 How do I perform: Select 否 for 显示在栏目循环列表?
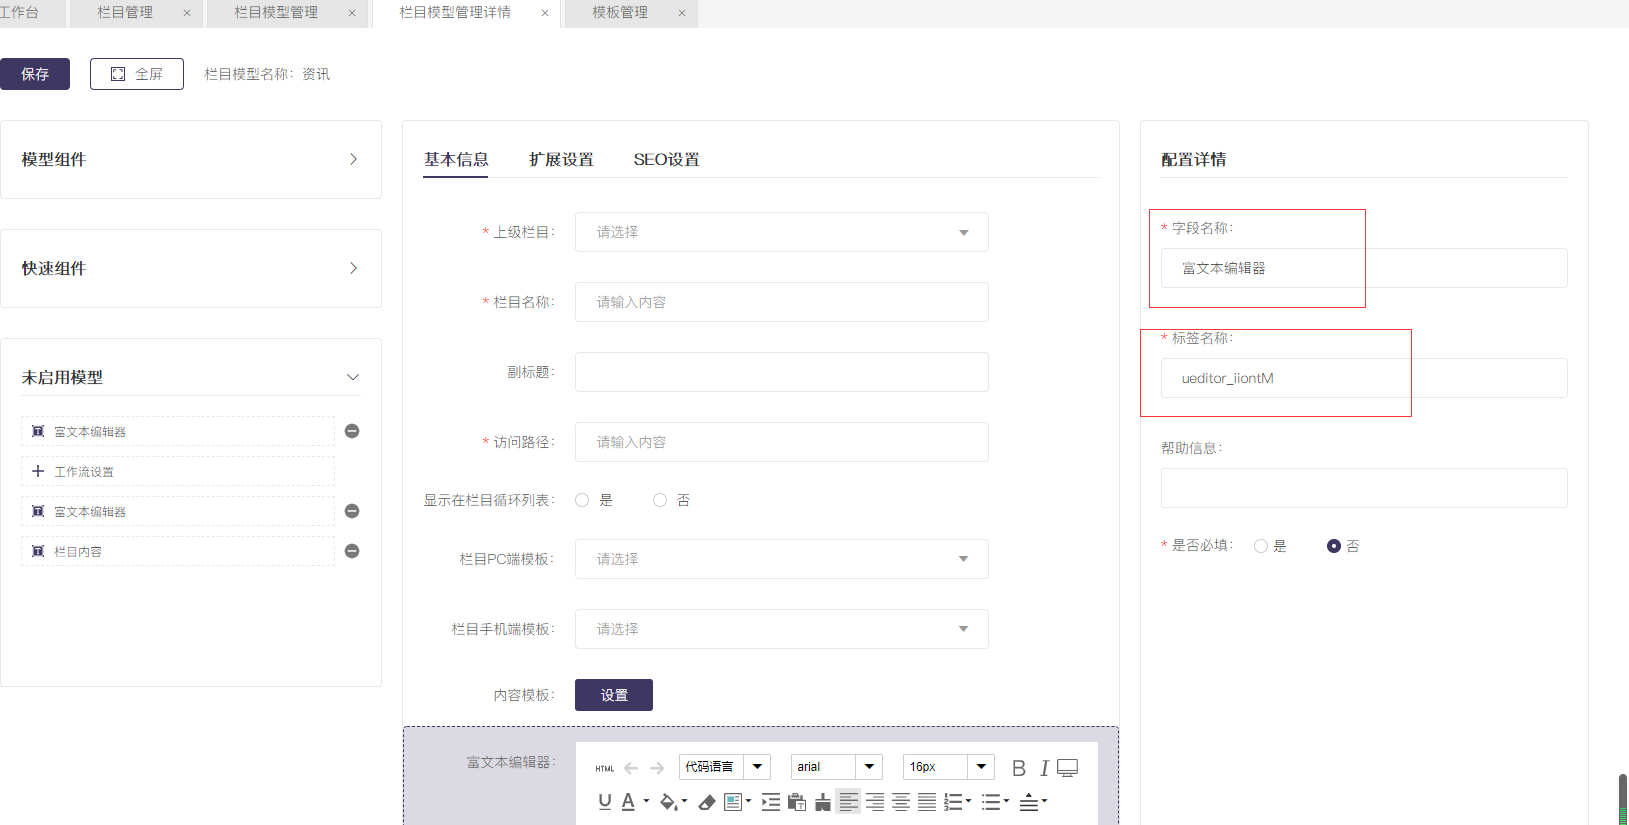pyautogui.click(x=660, y=500)
